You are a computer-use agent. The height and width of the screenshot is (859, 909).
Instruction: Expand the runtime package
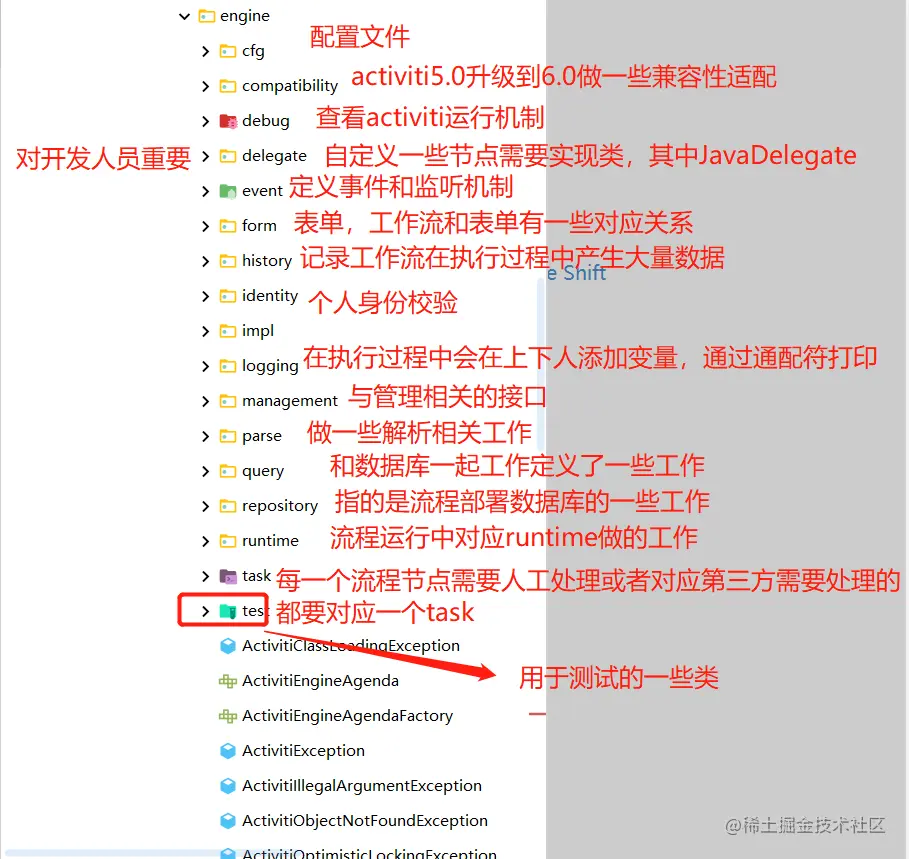click(x=203, y=540)
